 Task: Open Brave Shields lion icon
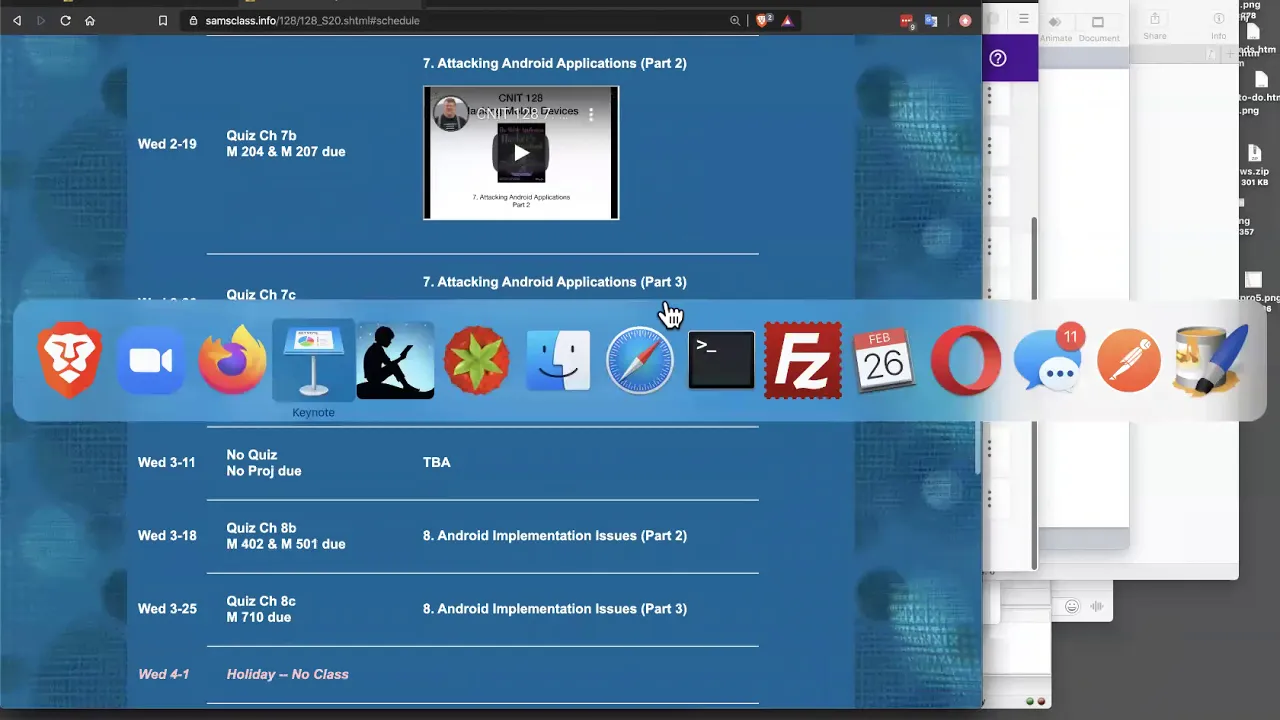[x=763, y=20]
